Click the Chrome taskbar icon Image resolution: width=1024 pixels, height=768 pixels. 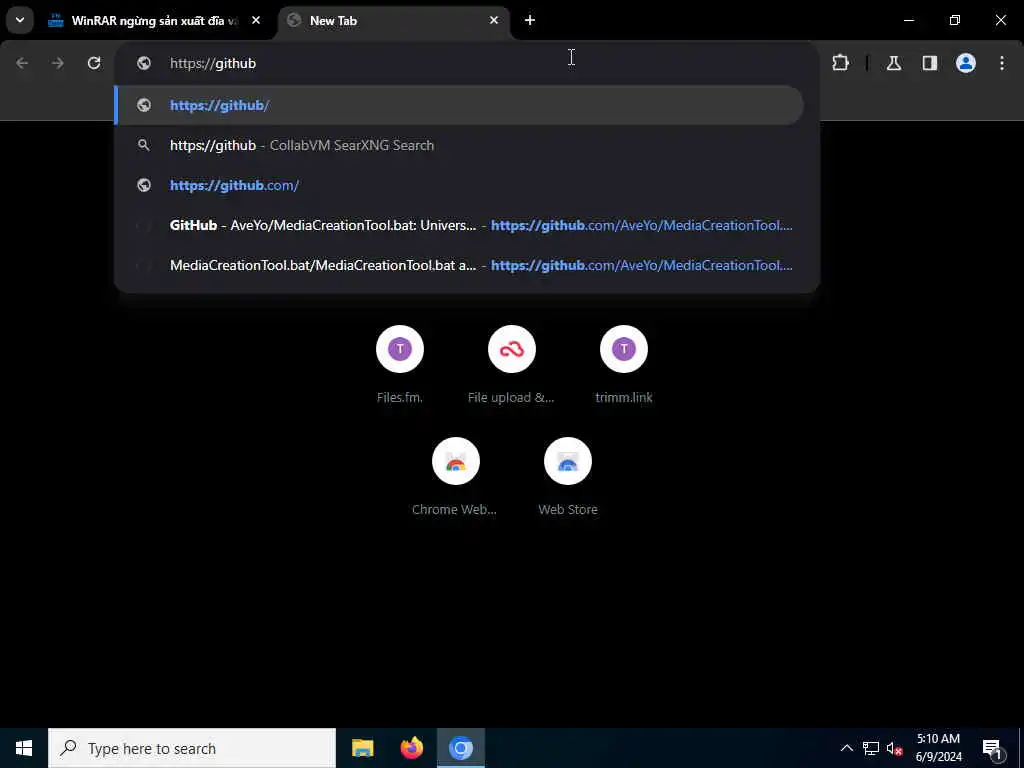pos(461,748)
